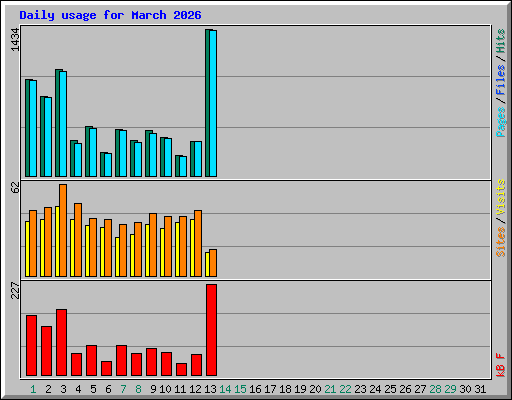
Task: Click the cyan hits bar for day 13
Action: click(x=213, y=103)
